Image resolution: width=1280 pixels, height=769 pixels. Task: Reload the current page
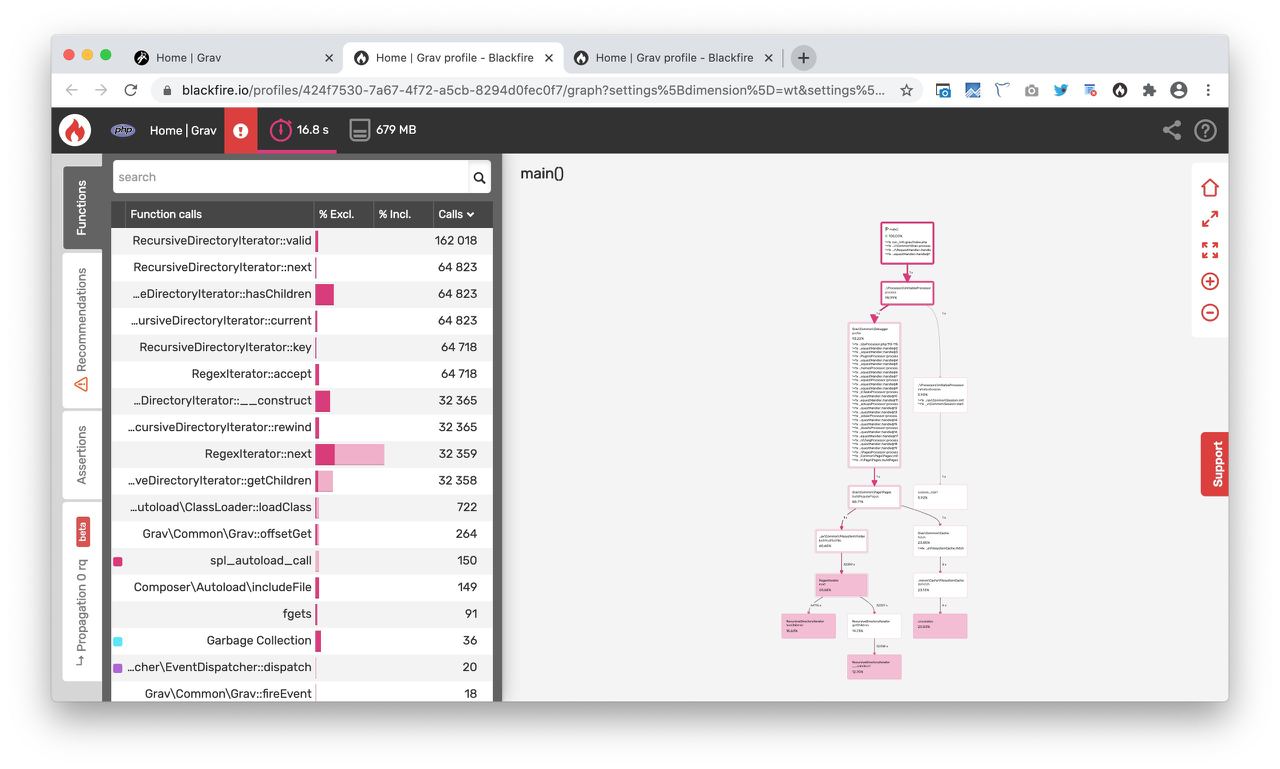tap(130, 90)
